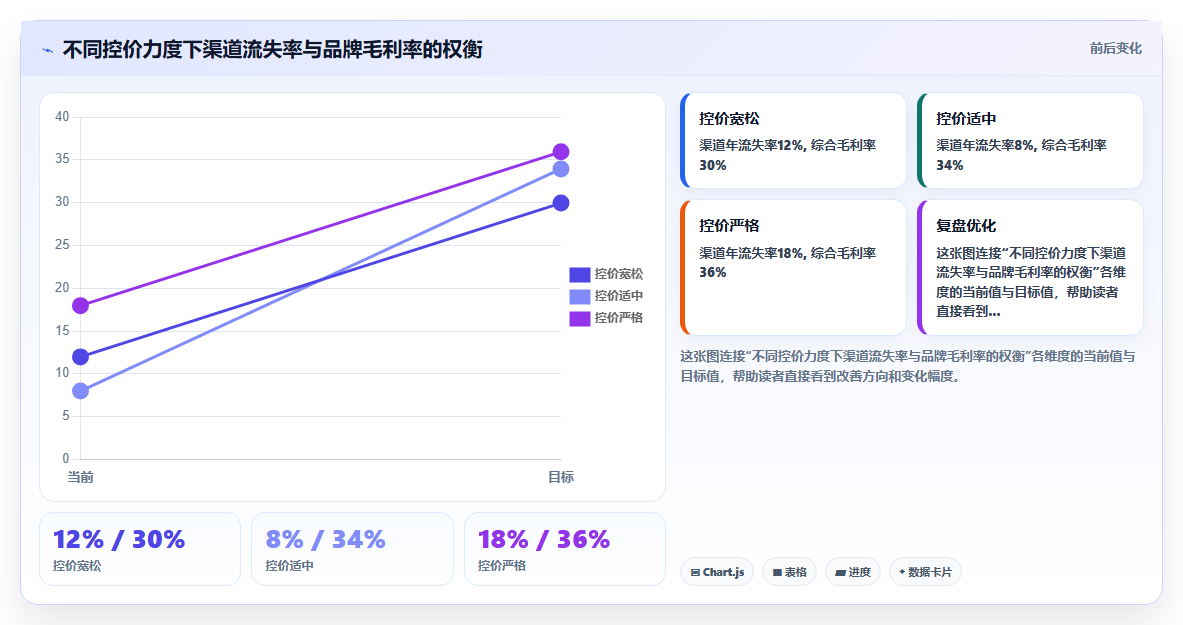Click the 控价适中 data point at 当前
The width and height of the screenshot is (1183, 625).
tap(80, 391)
